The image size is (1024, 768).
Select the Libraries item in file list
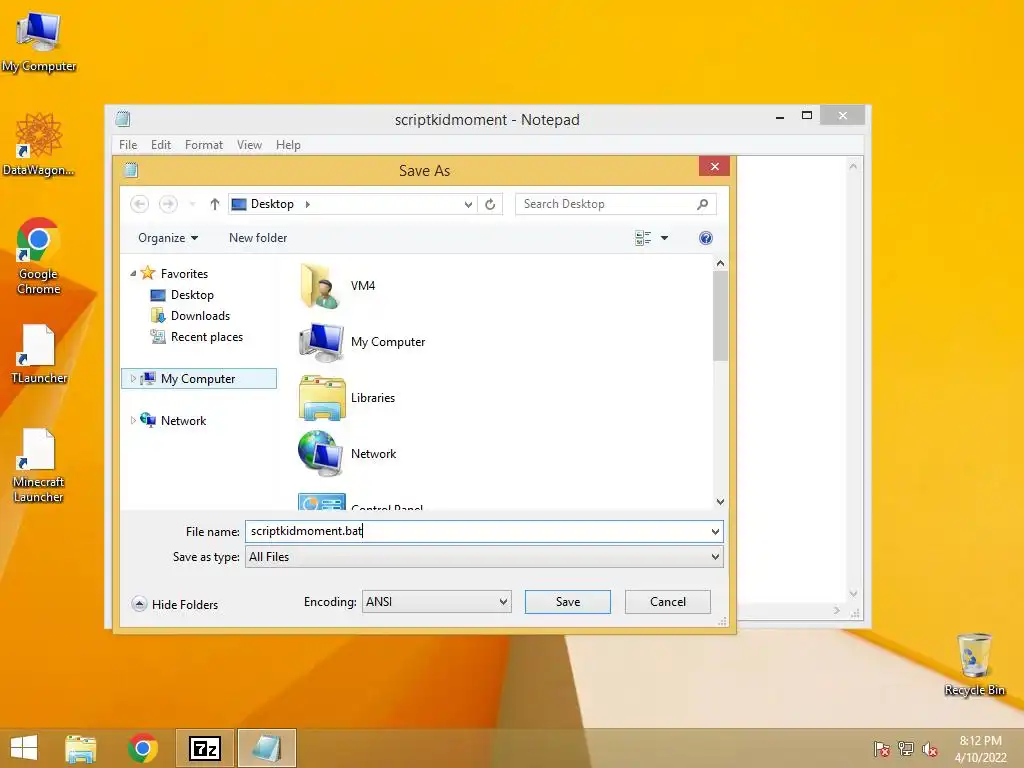click(347, 398)
